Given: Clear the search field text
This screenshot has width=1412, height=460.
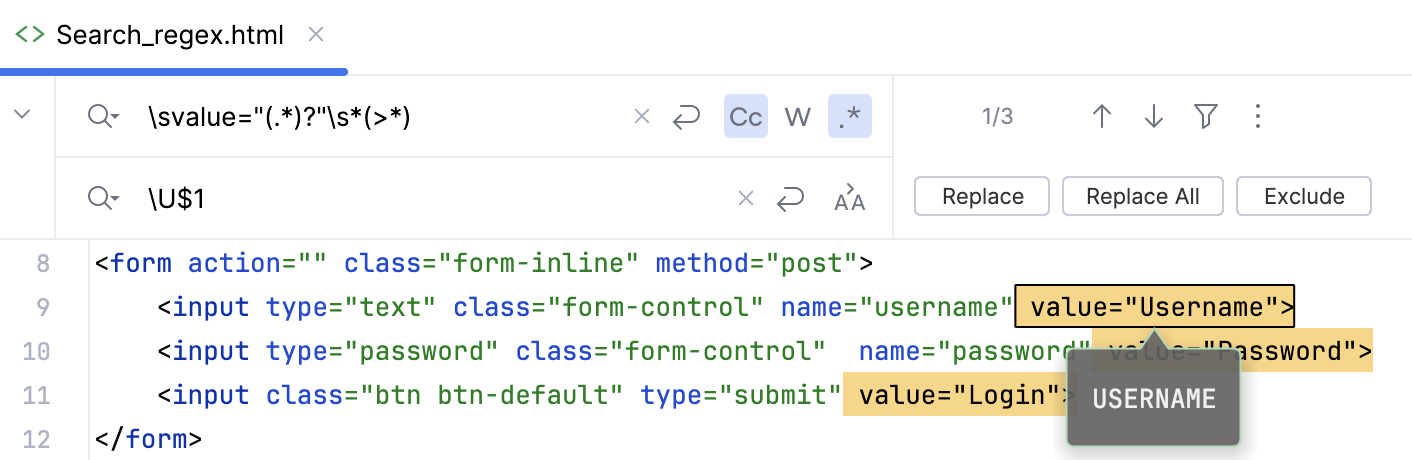Looking at the screenshot, I should coord(642,118).
